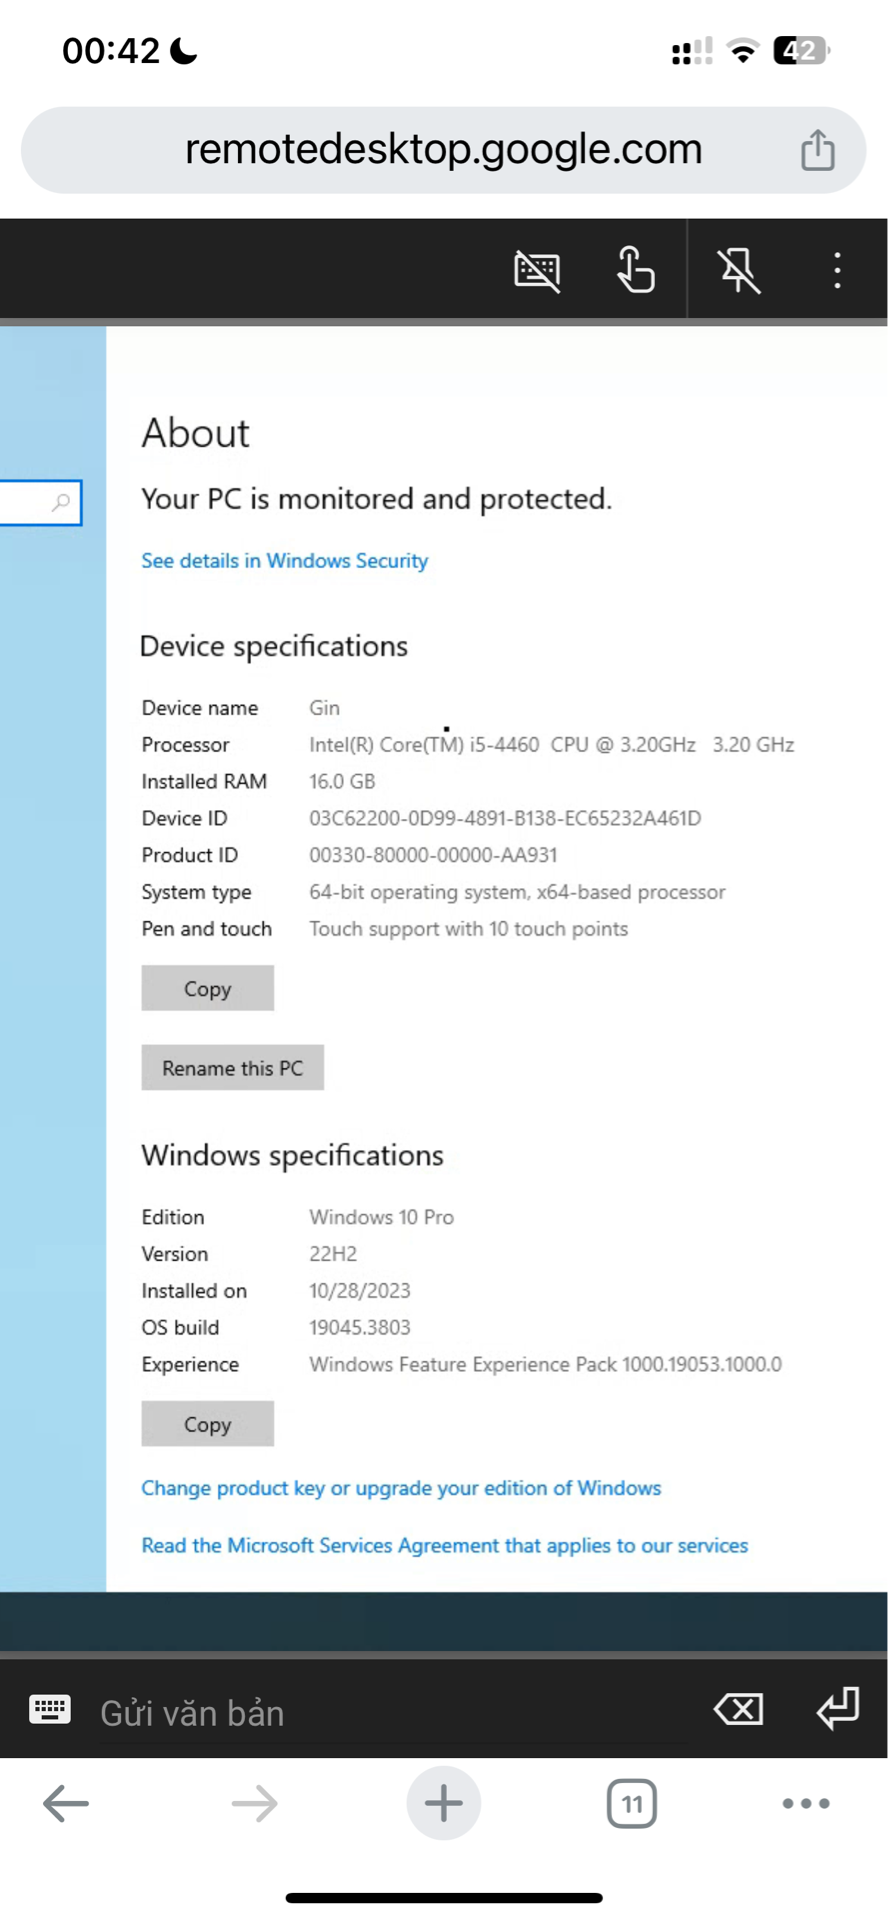Open See details in Windows Security
Image resolution: width=888 pixels, height=1920 pixels.
(285, 561)
